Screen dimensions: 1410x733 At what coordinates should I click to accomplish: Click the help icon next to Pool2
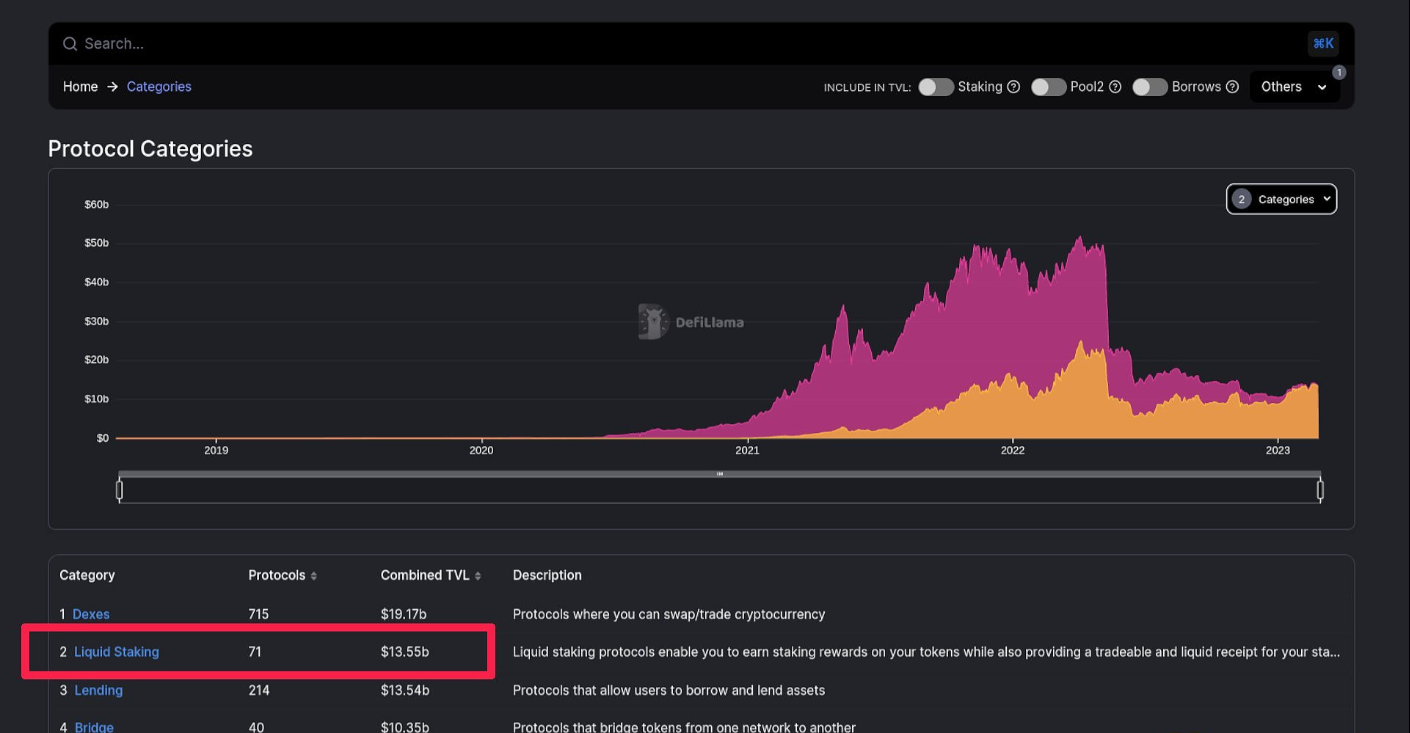[x=1115, y=87]
